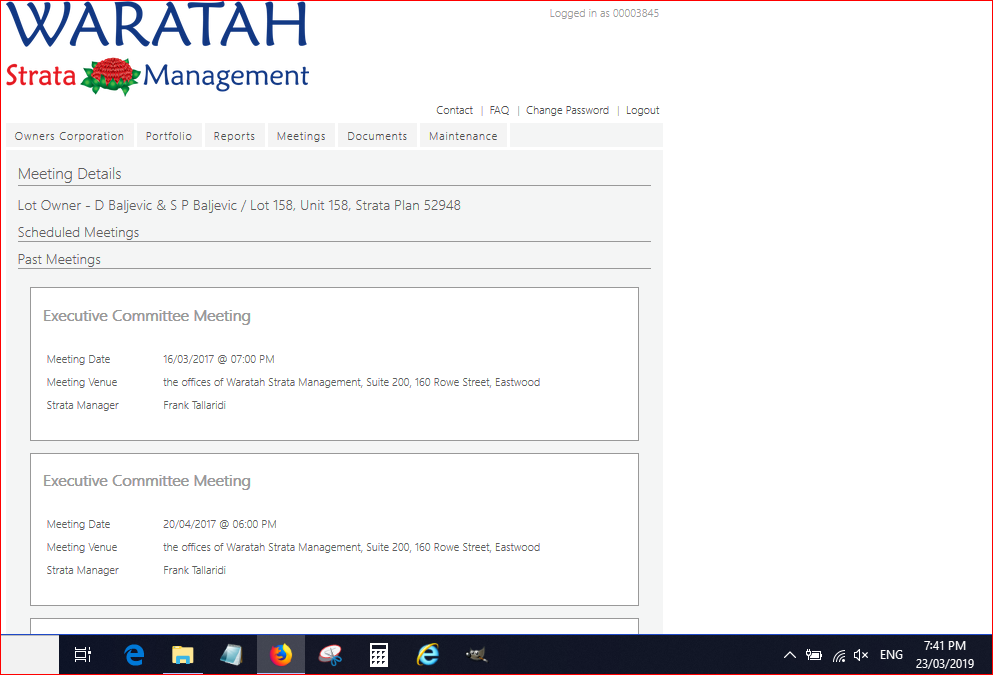Check battery status tray icon

click(x=814, y=655)
